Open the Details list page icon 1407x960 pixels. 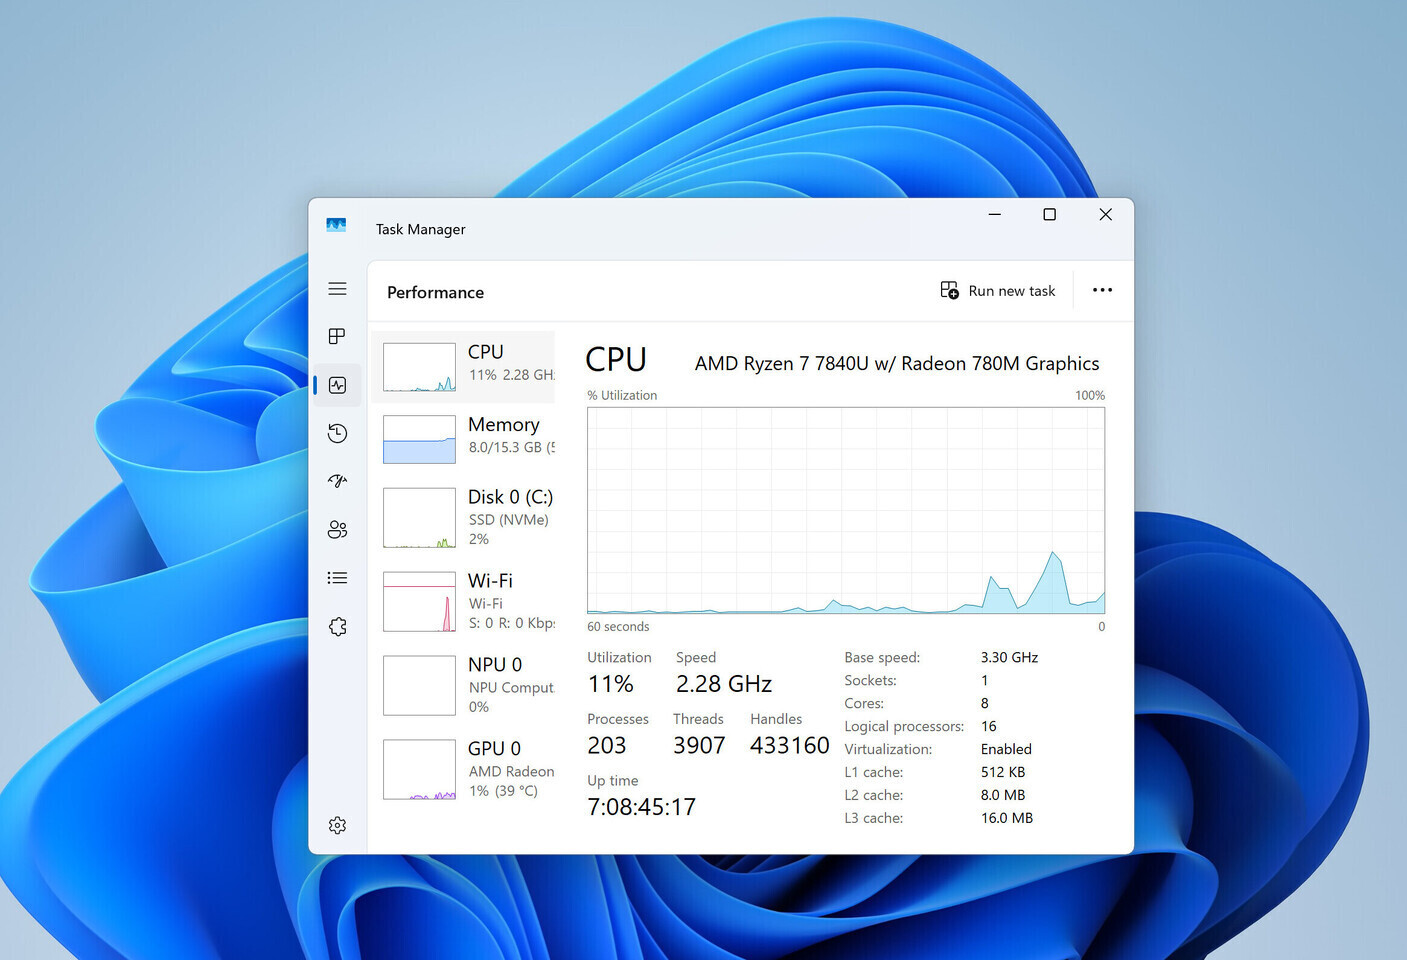(337, 578)
